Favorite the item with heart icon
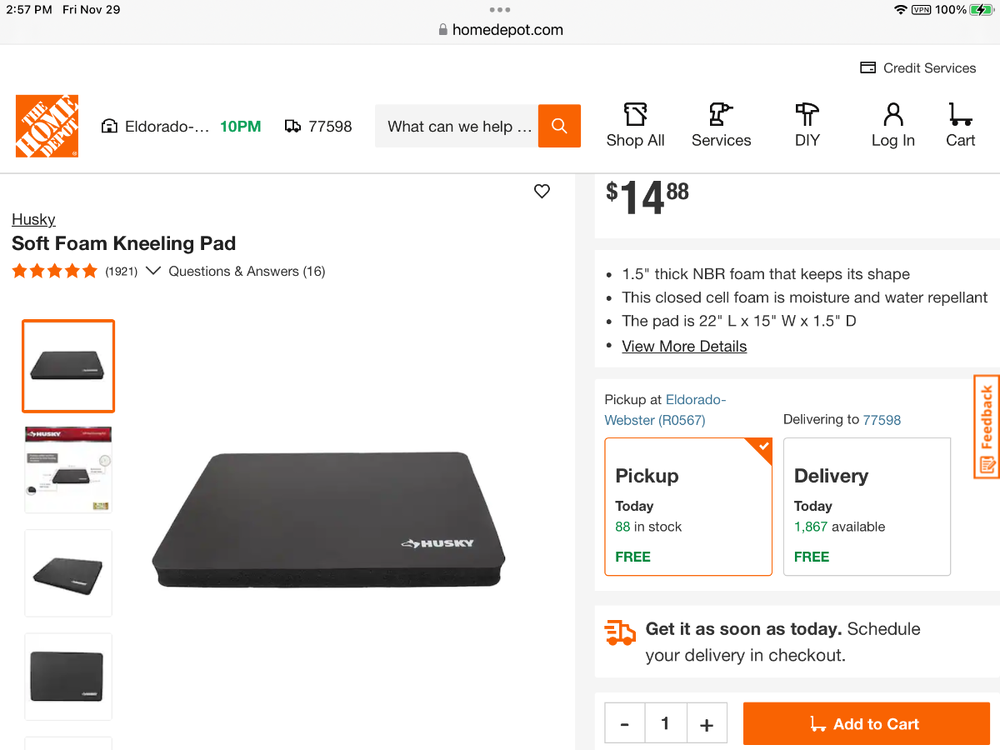 pos(542,191)
